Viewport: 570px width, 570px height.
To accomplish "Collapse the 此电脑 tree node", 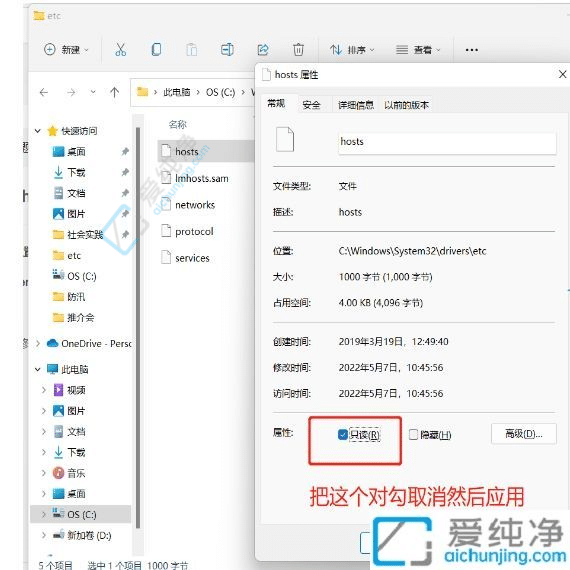I will coord(37,369).
